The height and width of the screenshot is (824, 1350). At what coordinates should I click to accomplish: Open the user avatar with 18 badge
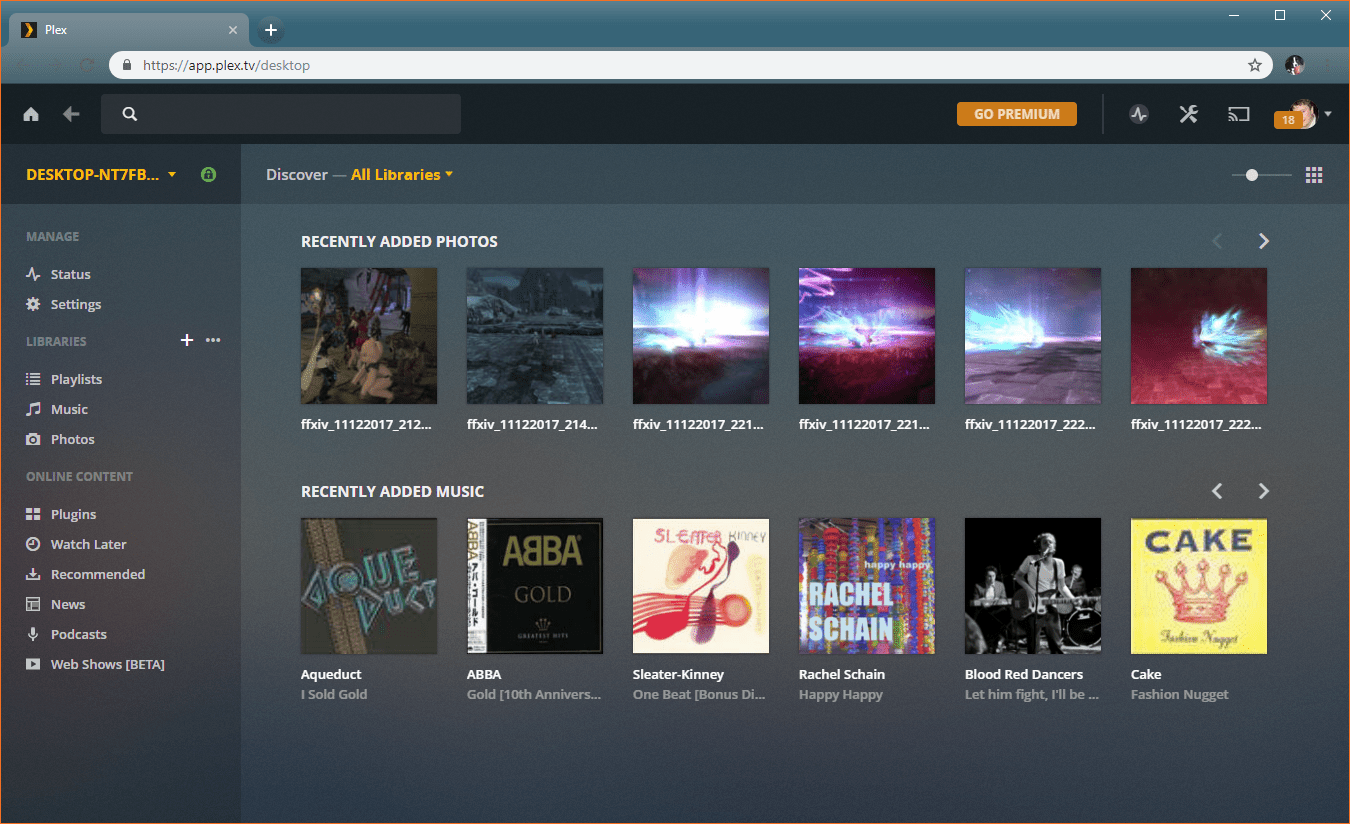coord(1296,114)
